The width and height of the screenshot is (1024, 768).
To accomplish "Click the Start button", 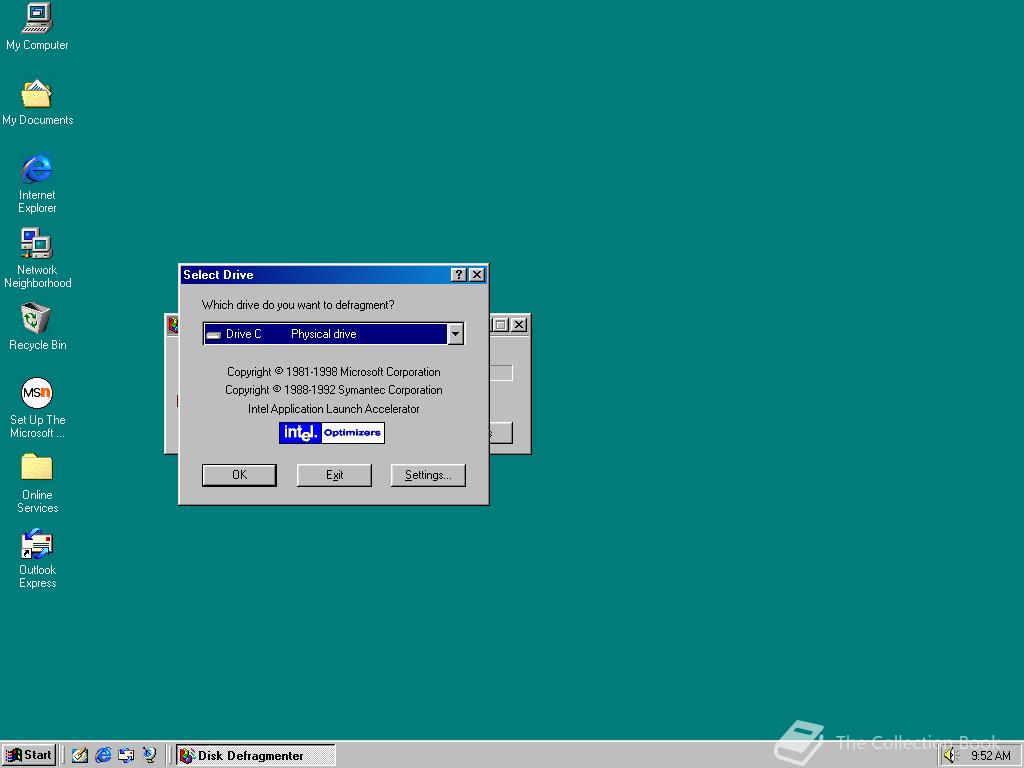I will [x=29, y=755].
